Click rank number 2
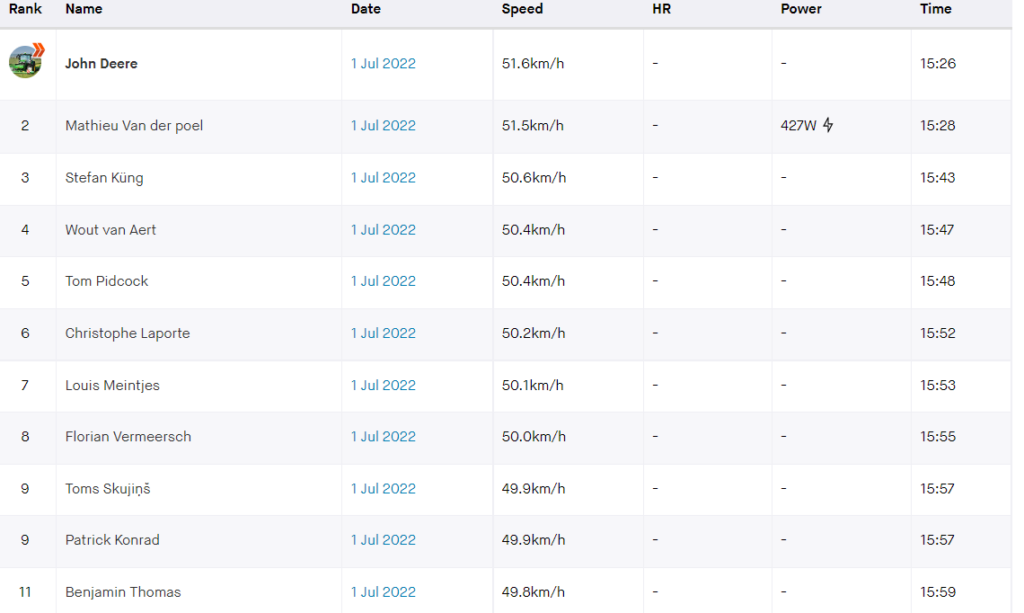The height and width of the screenshot is (613, 1024). (x=25, y=125)
